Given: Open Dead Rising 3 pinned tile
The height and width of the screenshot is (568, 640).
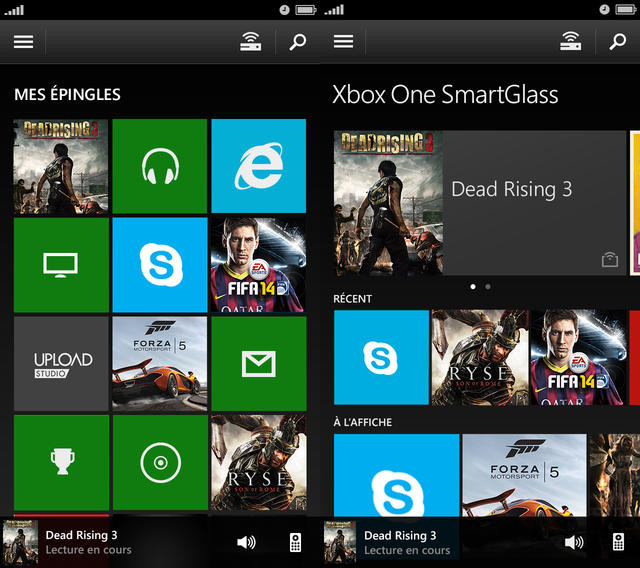Looking at the screenshot, I should click(x=61, y=166).
